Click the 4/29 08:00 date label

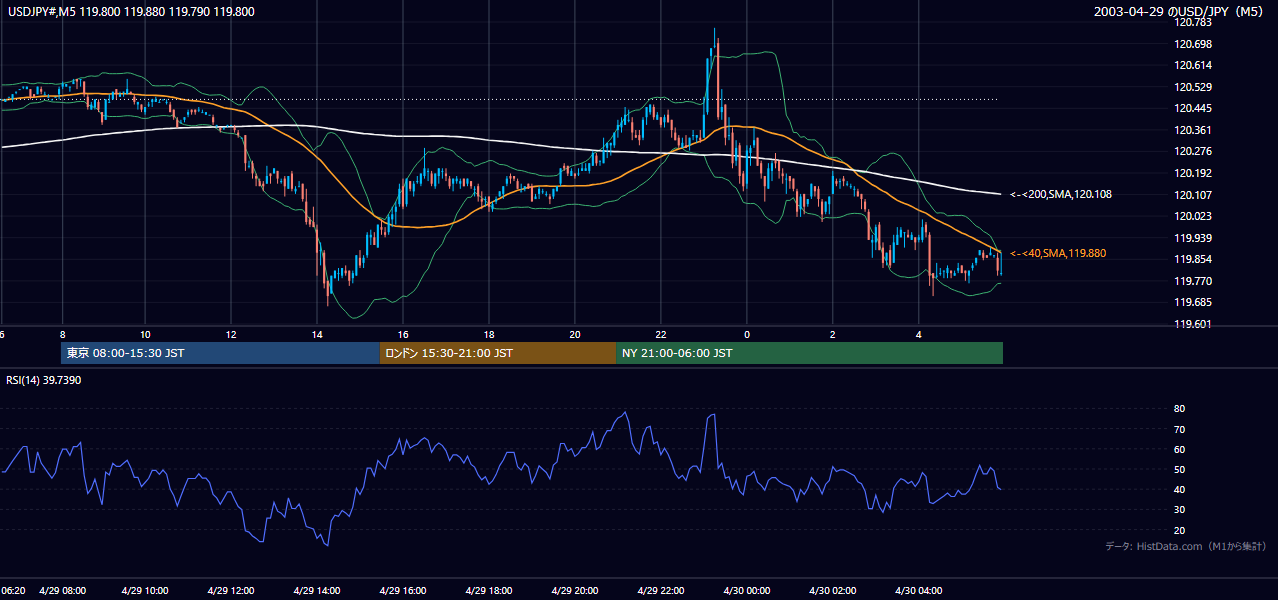tap(63, 591)
